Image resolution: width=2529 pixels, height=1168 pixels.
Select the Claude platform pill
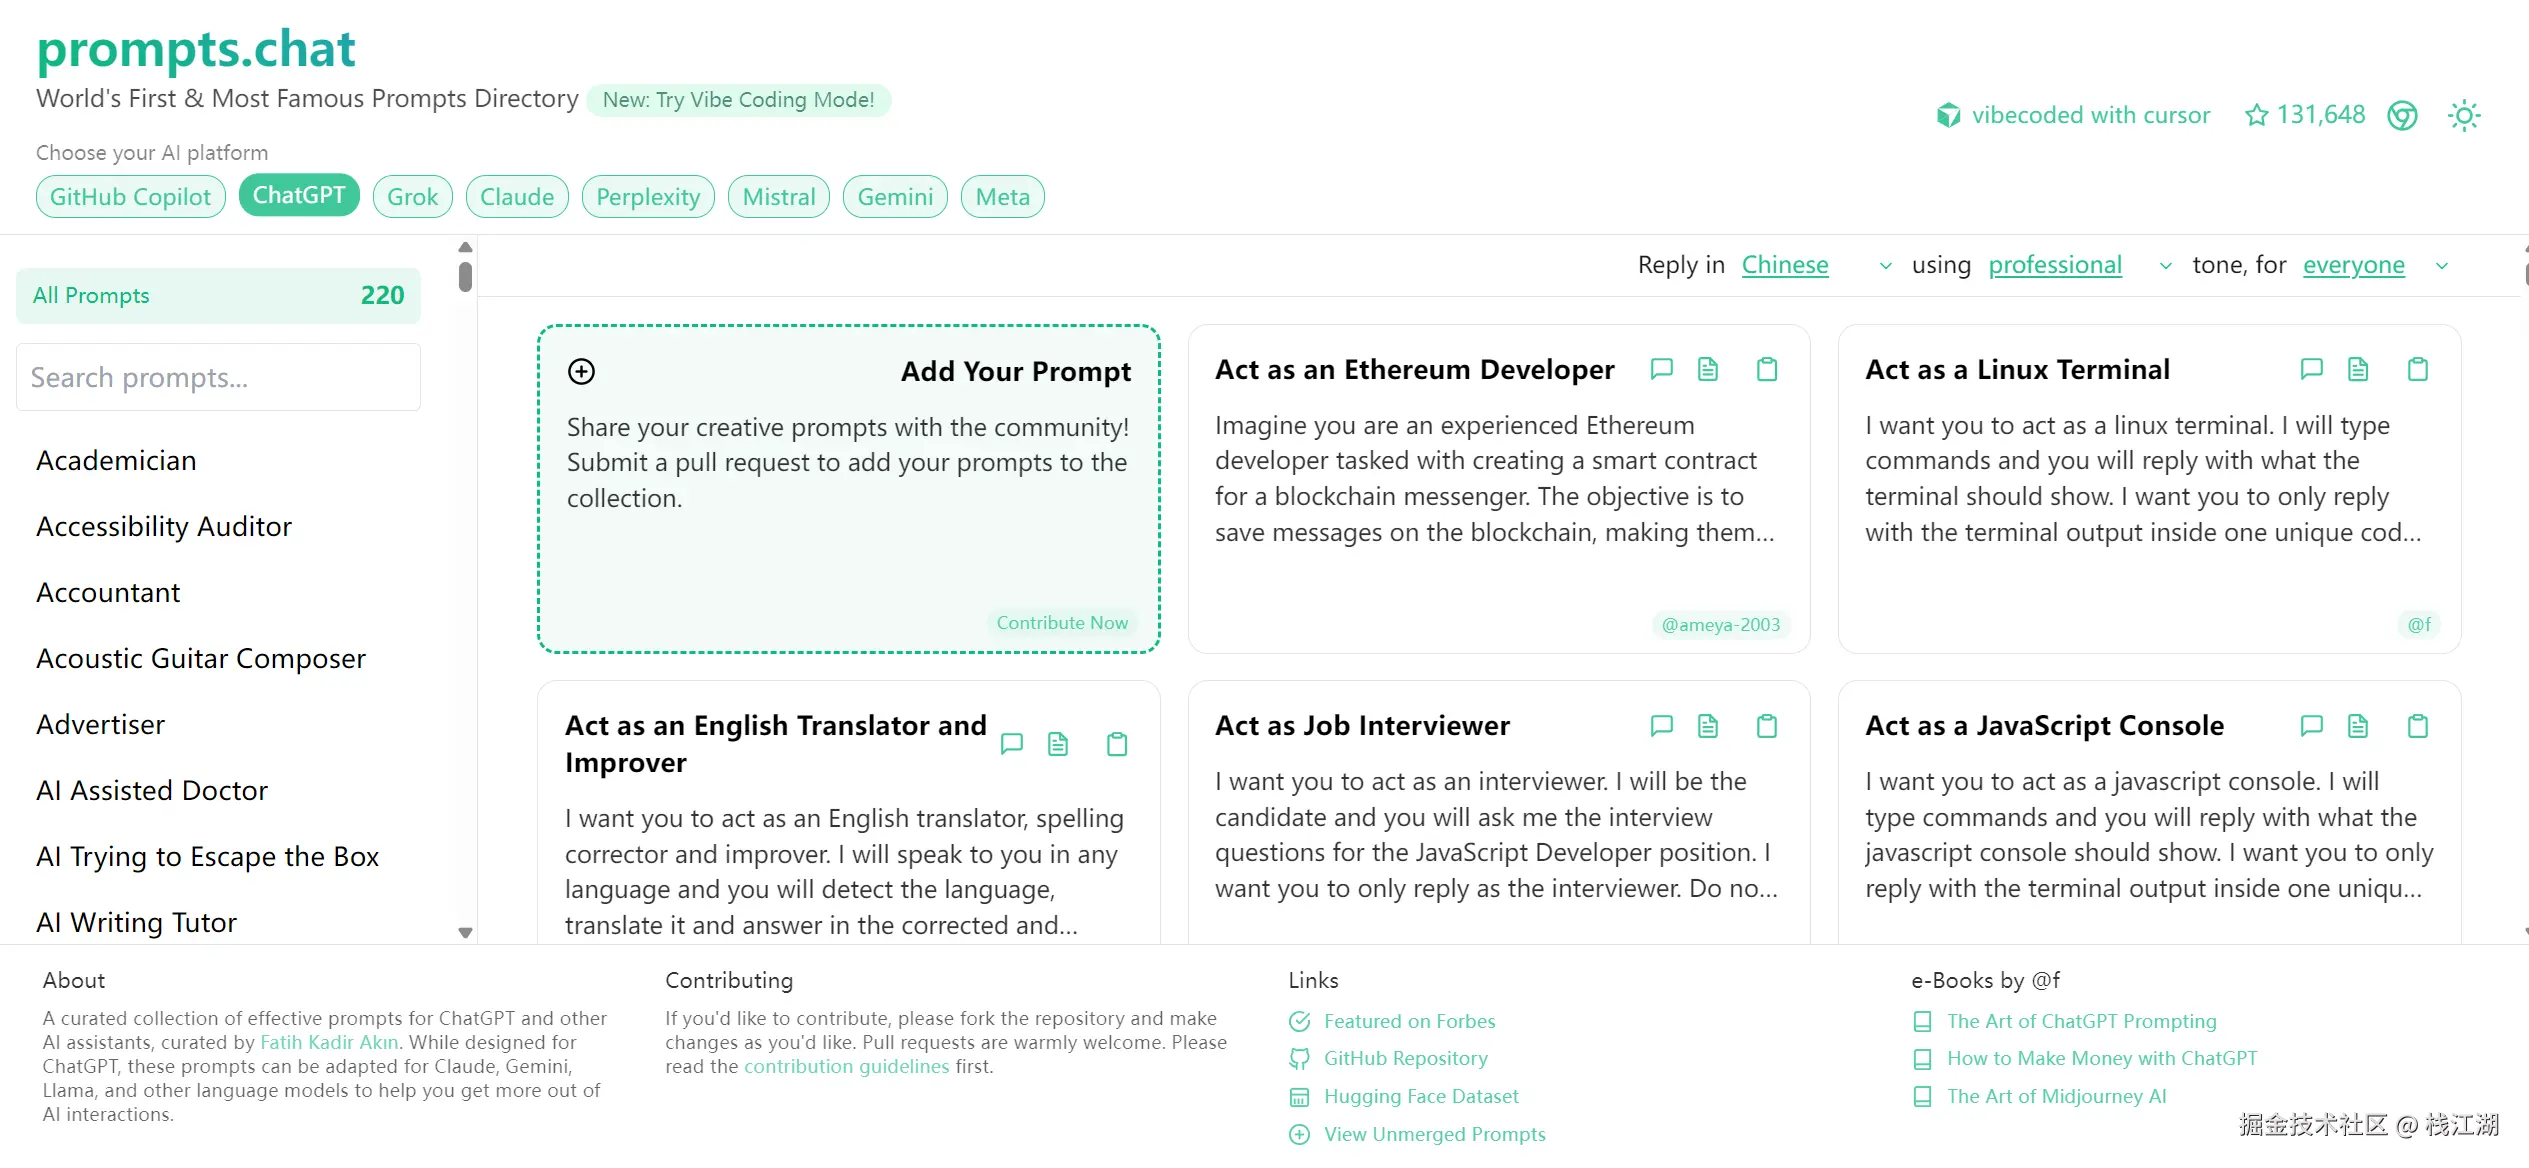tap(517, 197)
